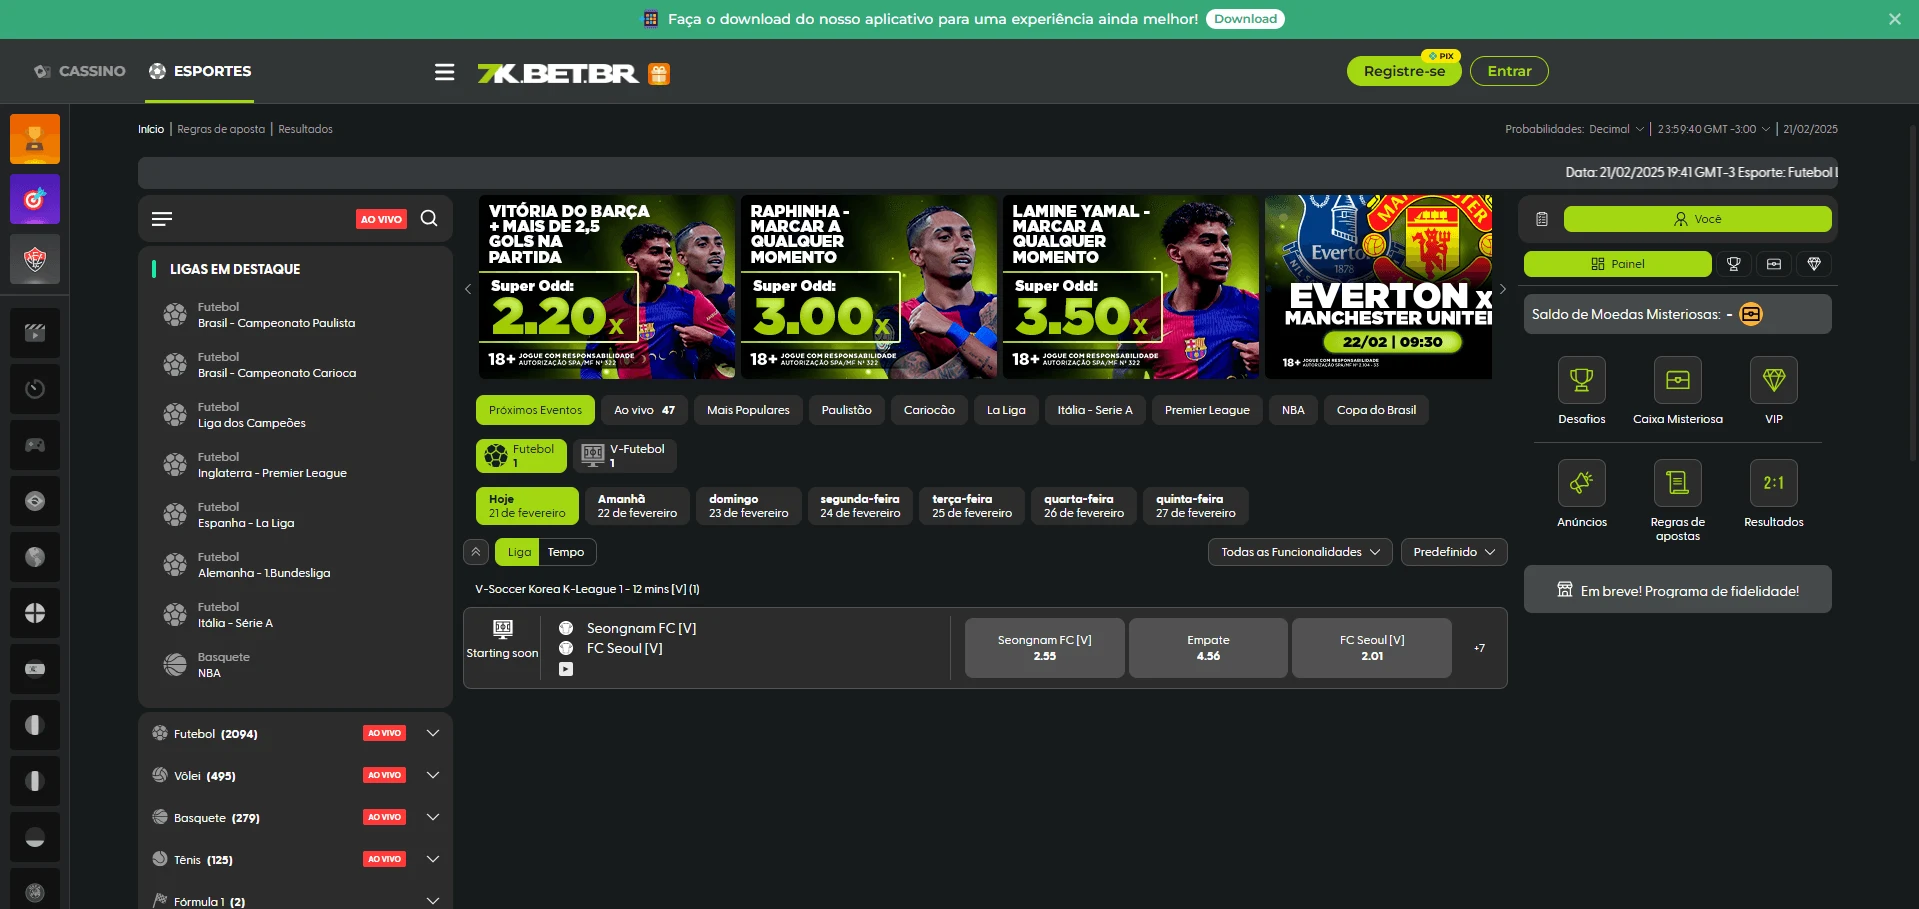This screenshot has height=909, width=1919.
Task: Show live Tênis events via AO VIVO badge
Action: pyautogui.click(x=384, y=859)
